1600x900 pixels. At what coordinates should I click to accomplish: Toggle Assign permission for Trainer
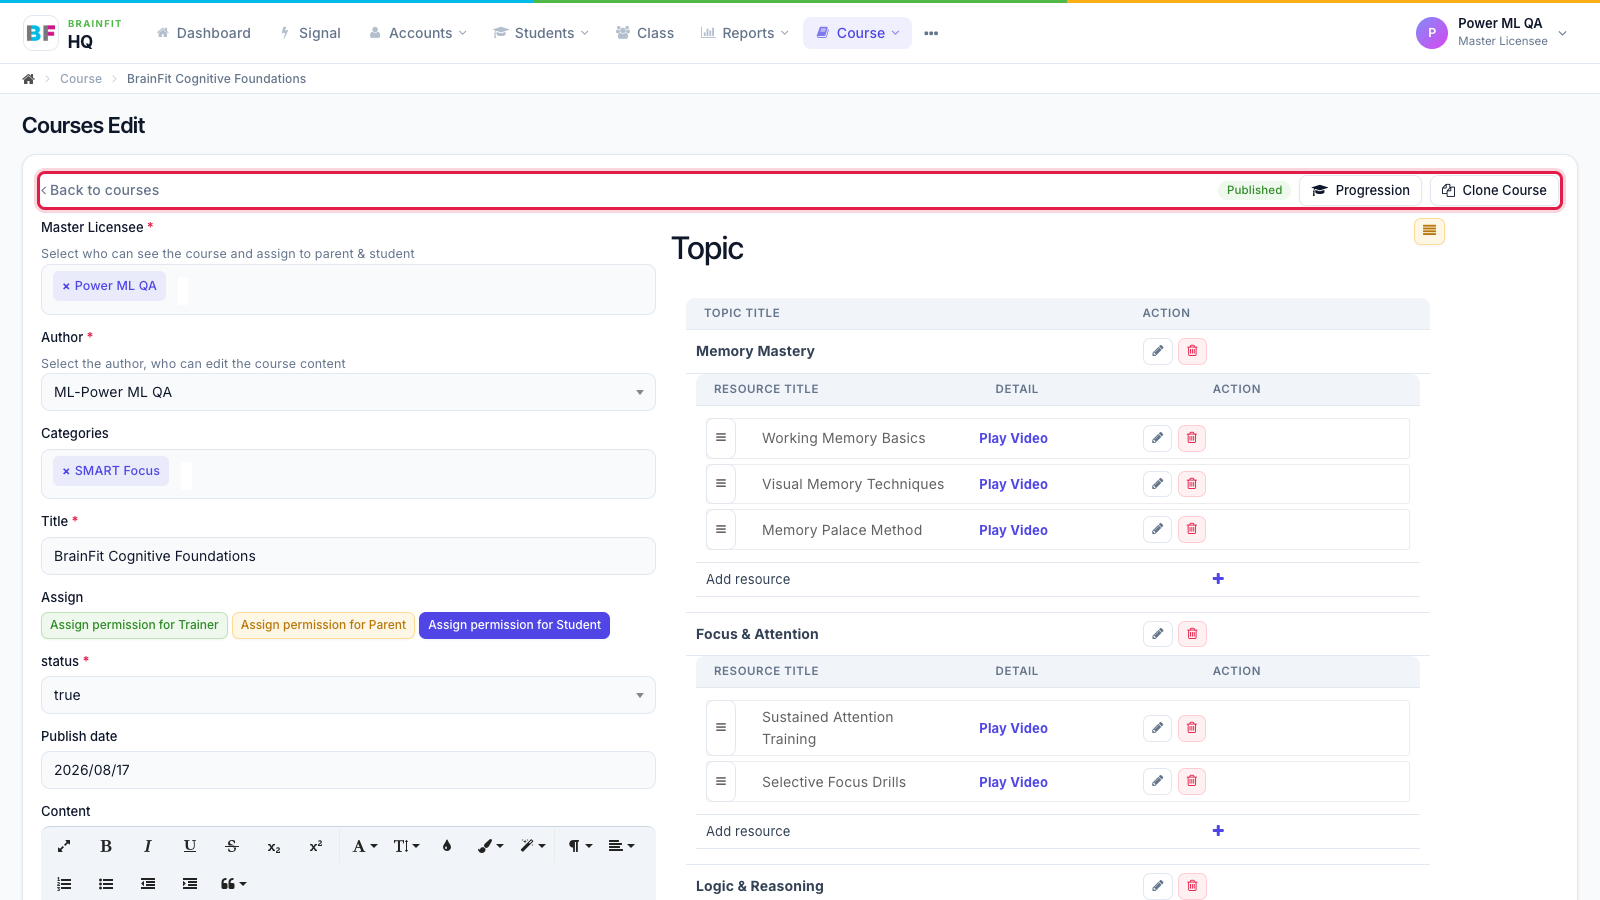pos(134,625)
